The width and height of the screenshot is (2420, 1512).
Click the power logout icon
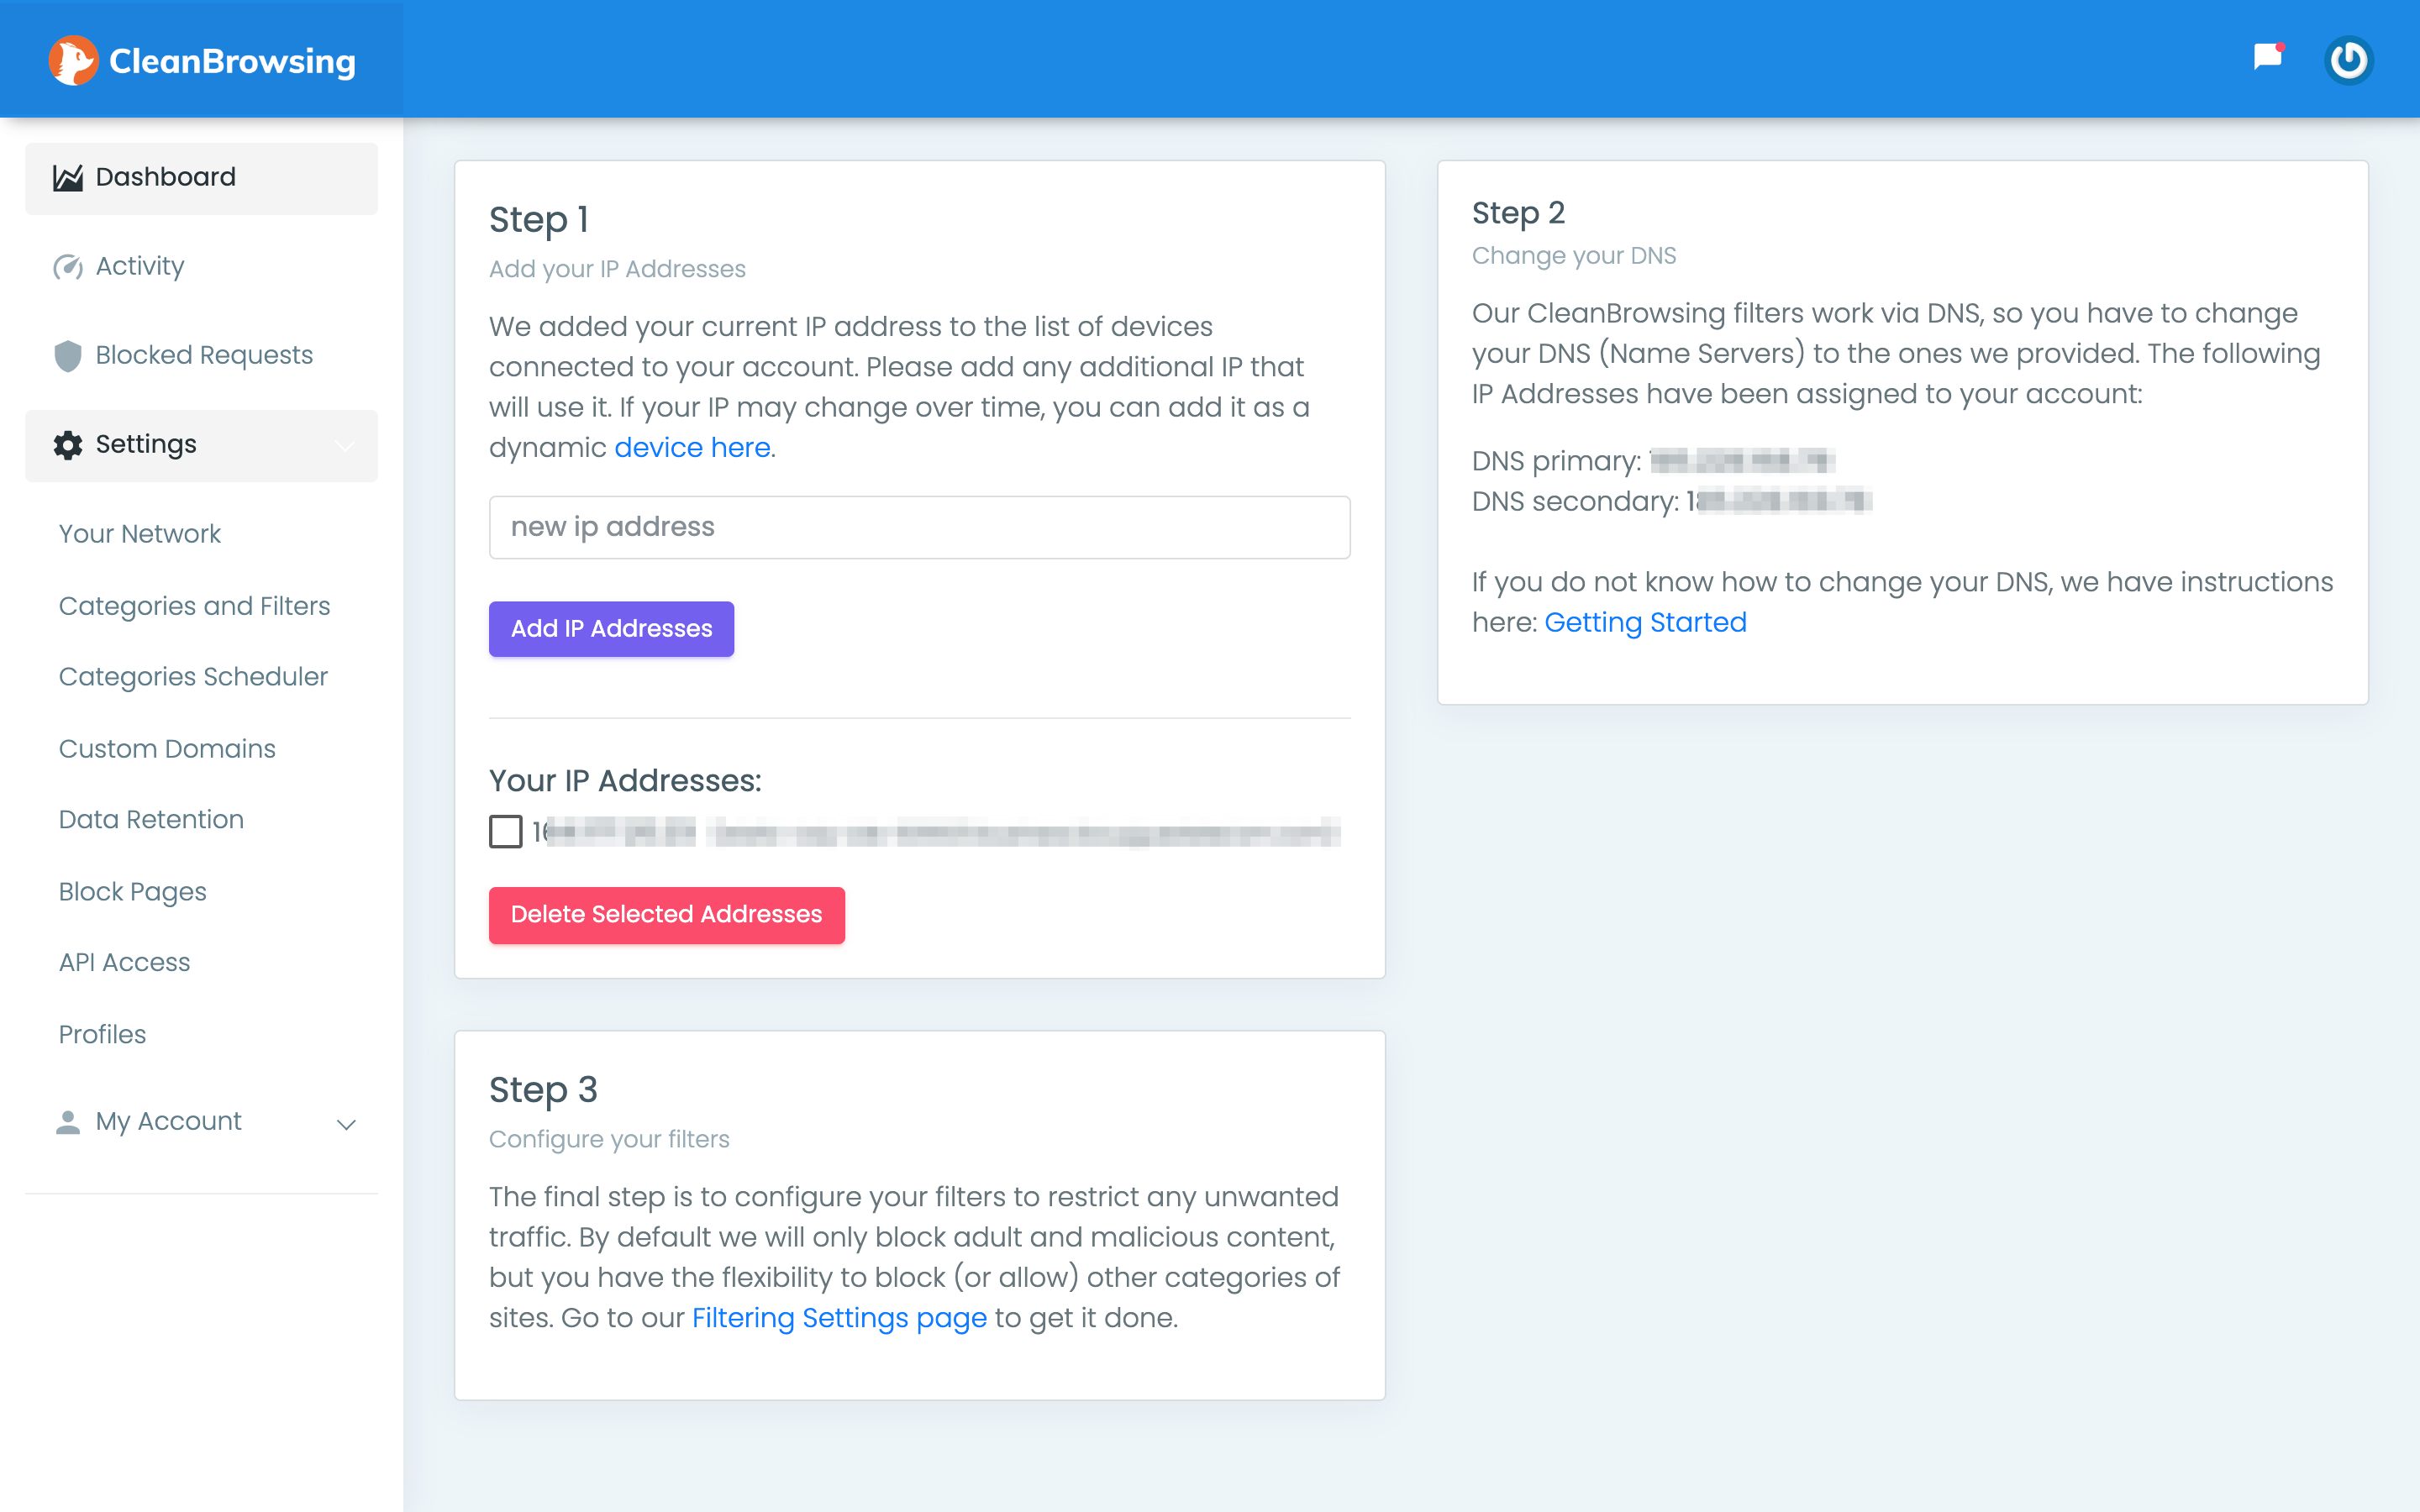pos(2348,60)
